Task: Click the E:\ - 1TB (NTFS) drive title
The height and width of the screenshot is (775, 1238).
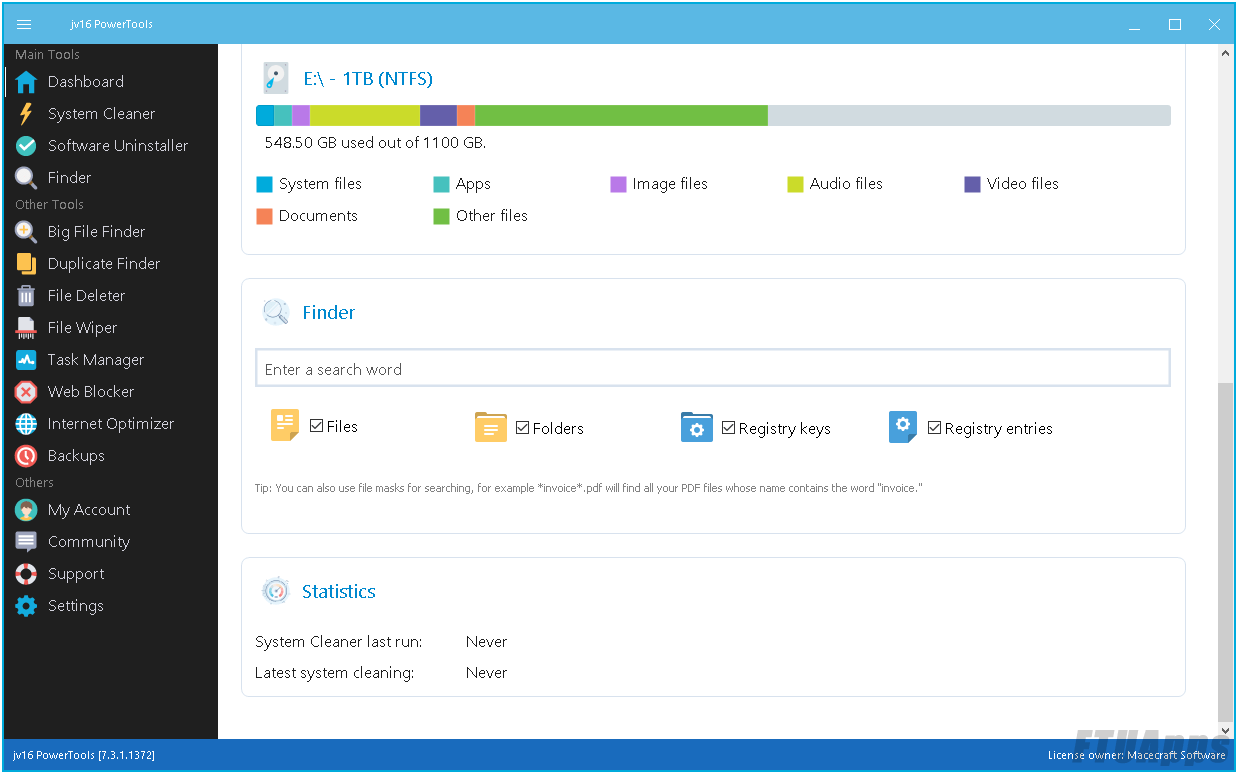Action: (368, 79)
